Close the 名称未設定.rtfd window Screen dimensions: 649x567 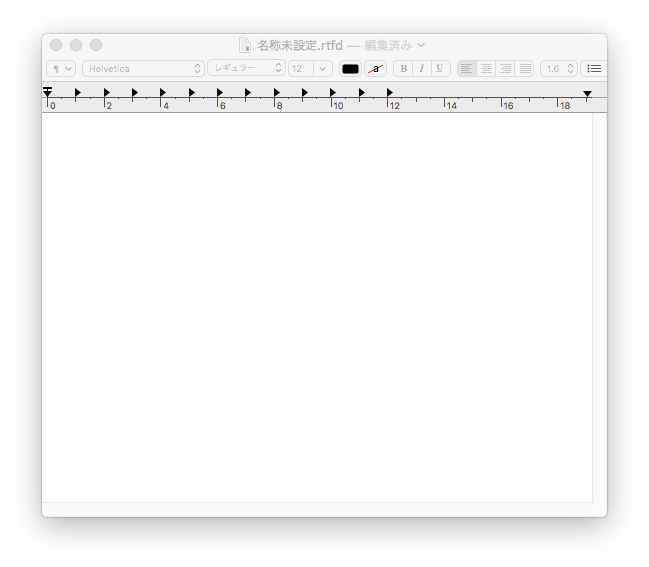point(56,45)
